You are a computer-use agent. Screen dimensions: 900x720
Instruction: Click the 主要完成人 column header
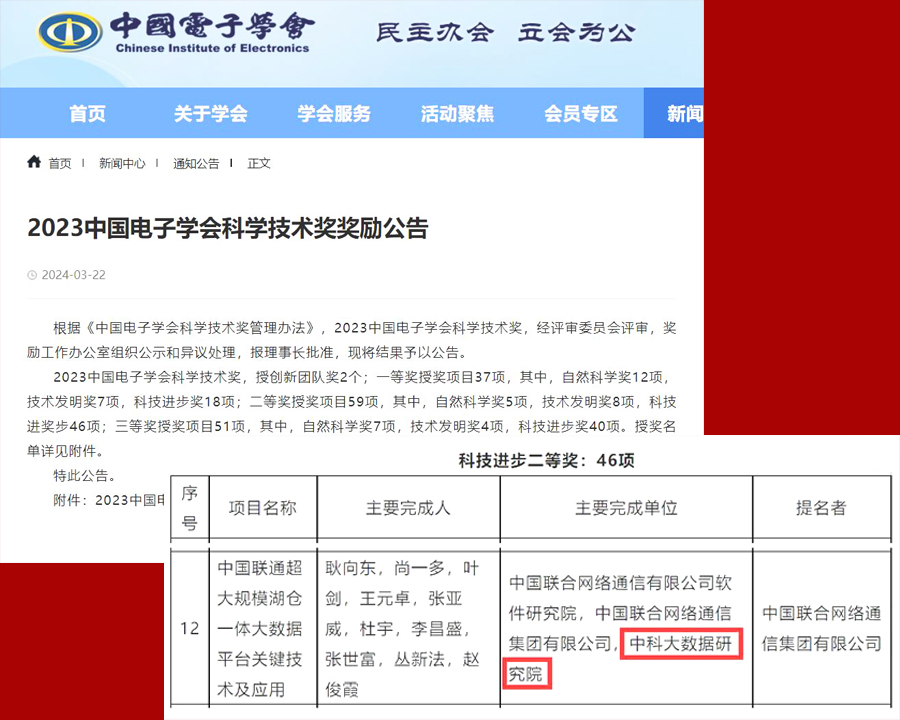click(408, 508)
